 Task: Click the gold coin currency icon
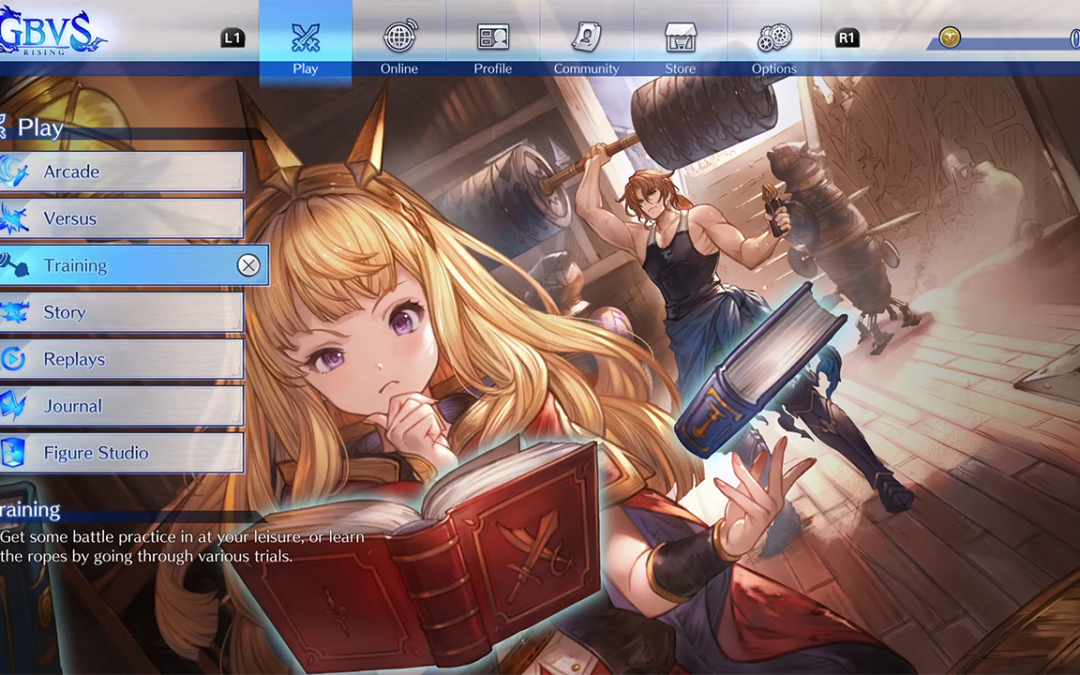950,38
